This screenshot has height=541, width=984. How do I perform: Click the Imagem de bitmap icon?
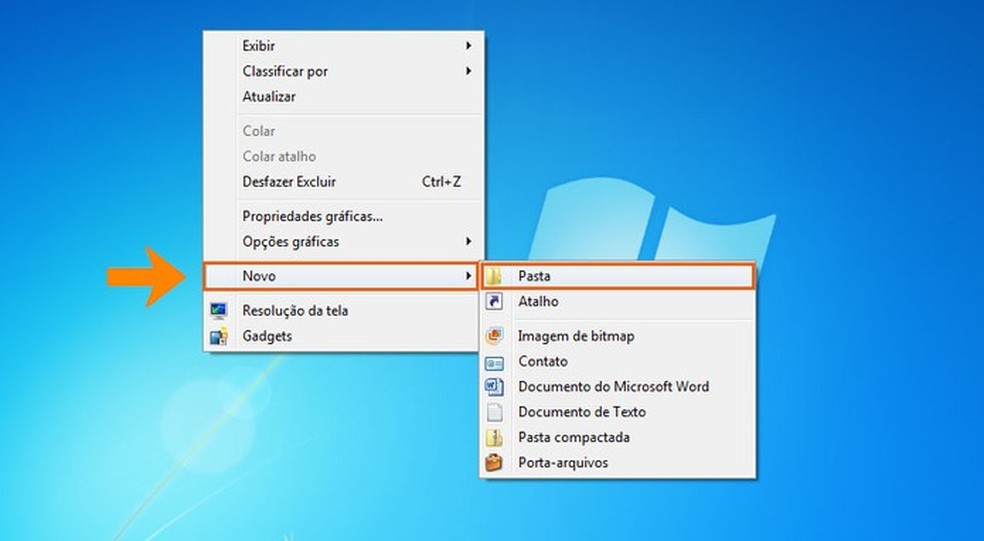coord(494,336)
